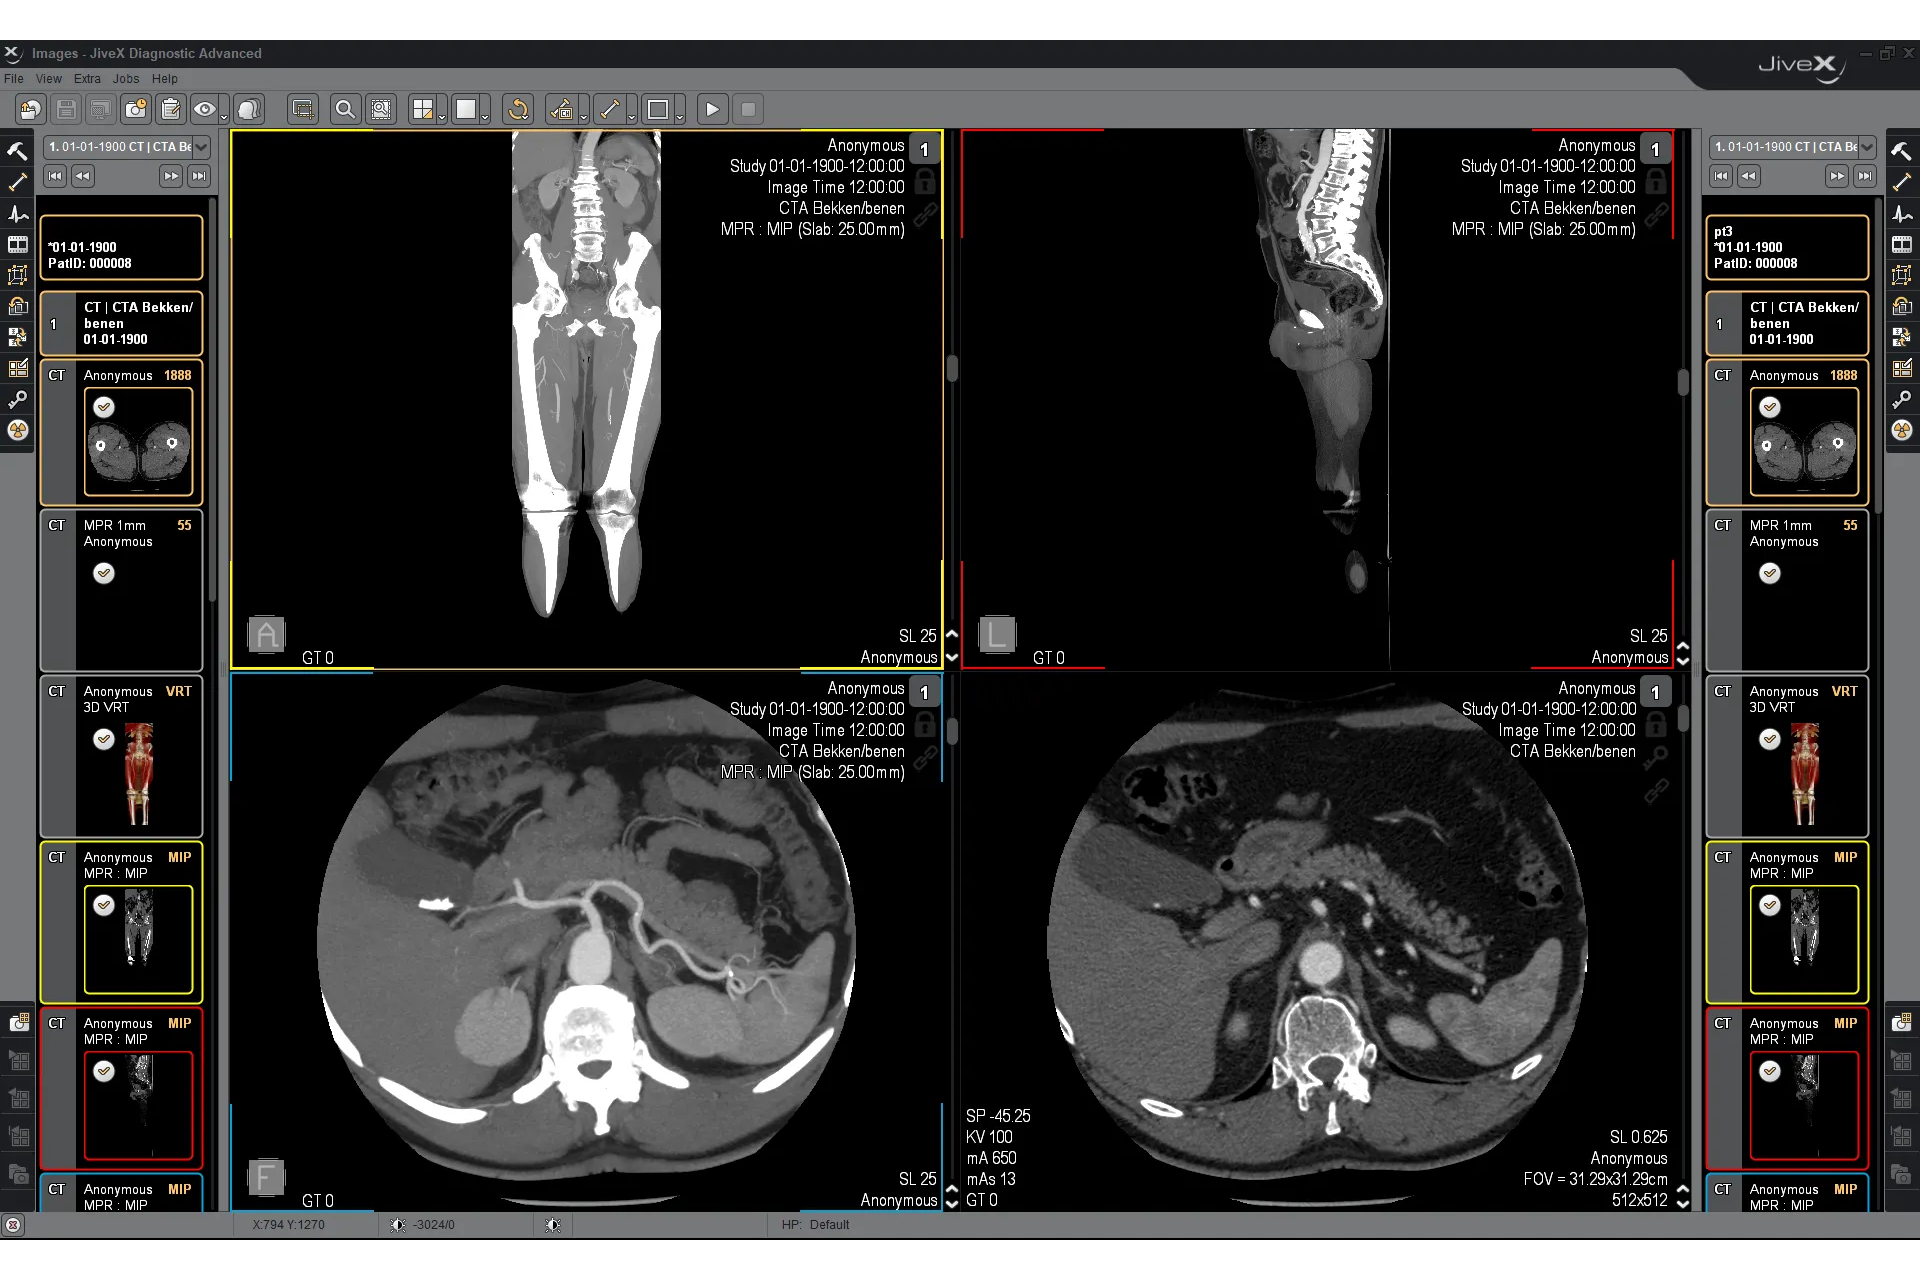Click the rotate image tool icon
Screen dimensions: 1920x1280
[x=518, y=110]
